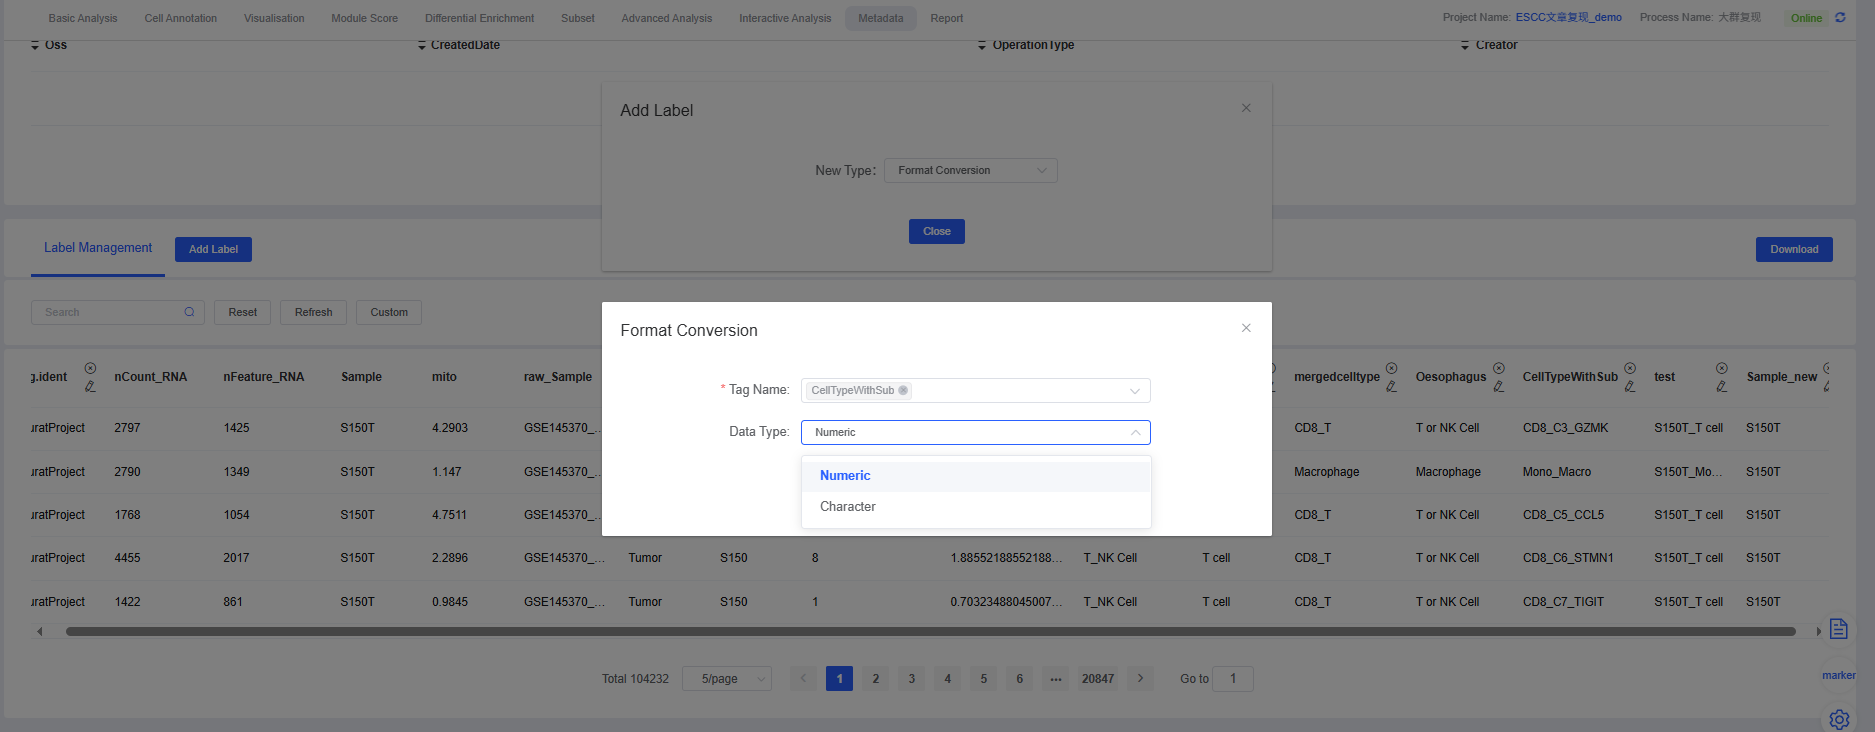Open the Differential Enrichment tab
The image size is (1875, 732).
(x=479, y=18)
